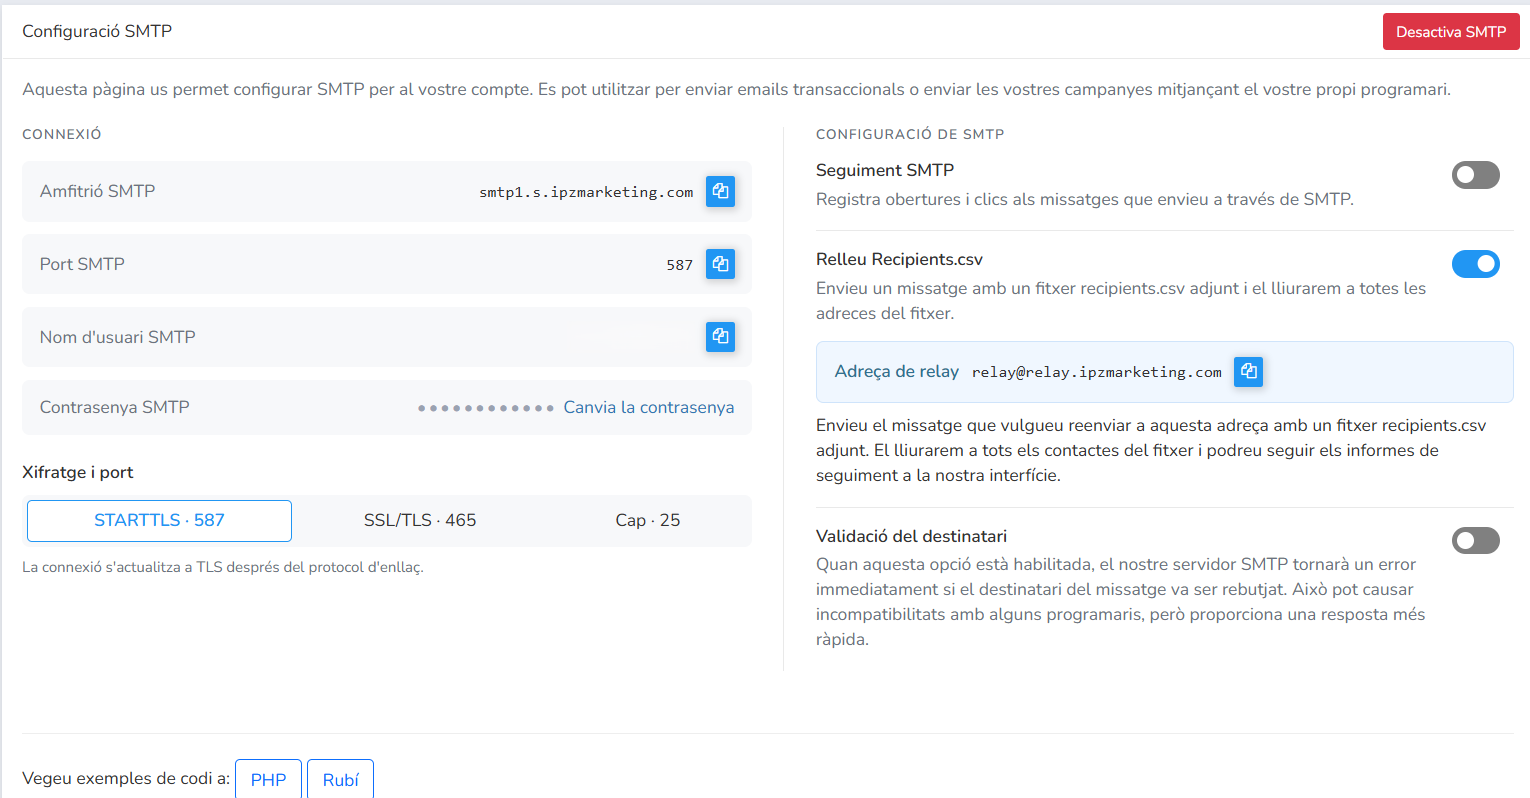The height and width of the screenshot is (798, 1530).
Task: Click the Amfitrió SMTP label
Action: click(x=97, y=191)
